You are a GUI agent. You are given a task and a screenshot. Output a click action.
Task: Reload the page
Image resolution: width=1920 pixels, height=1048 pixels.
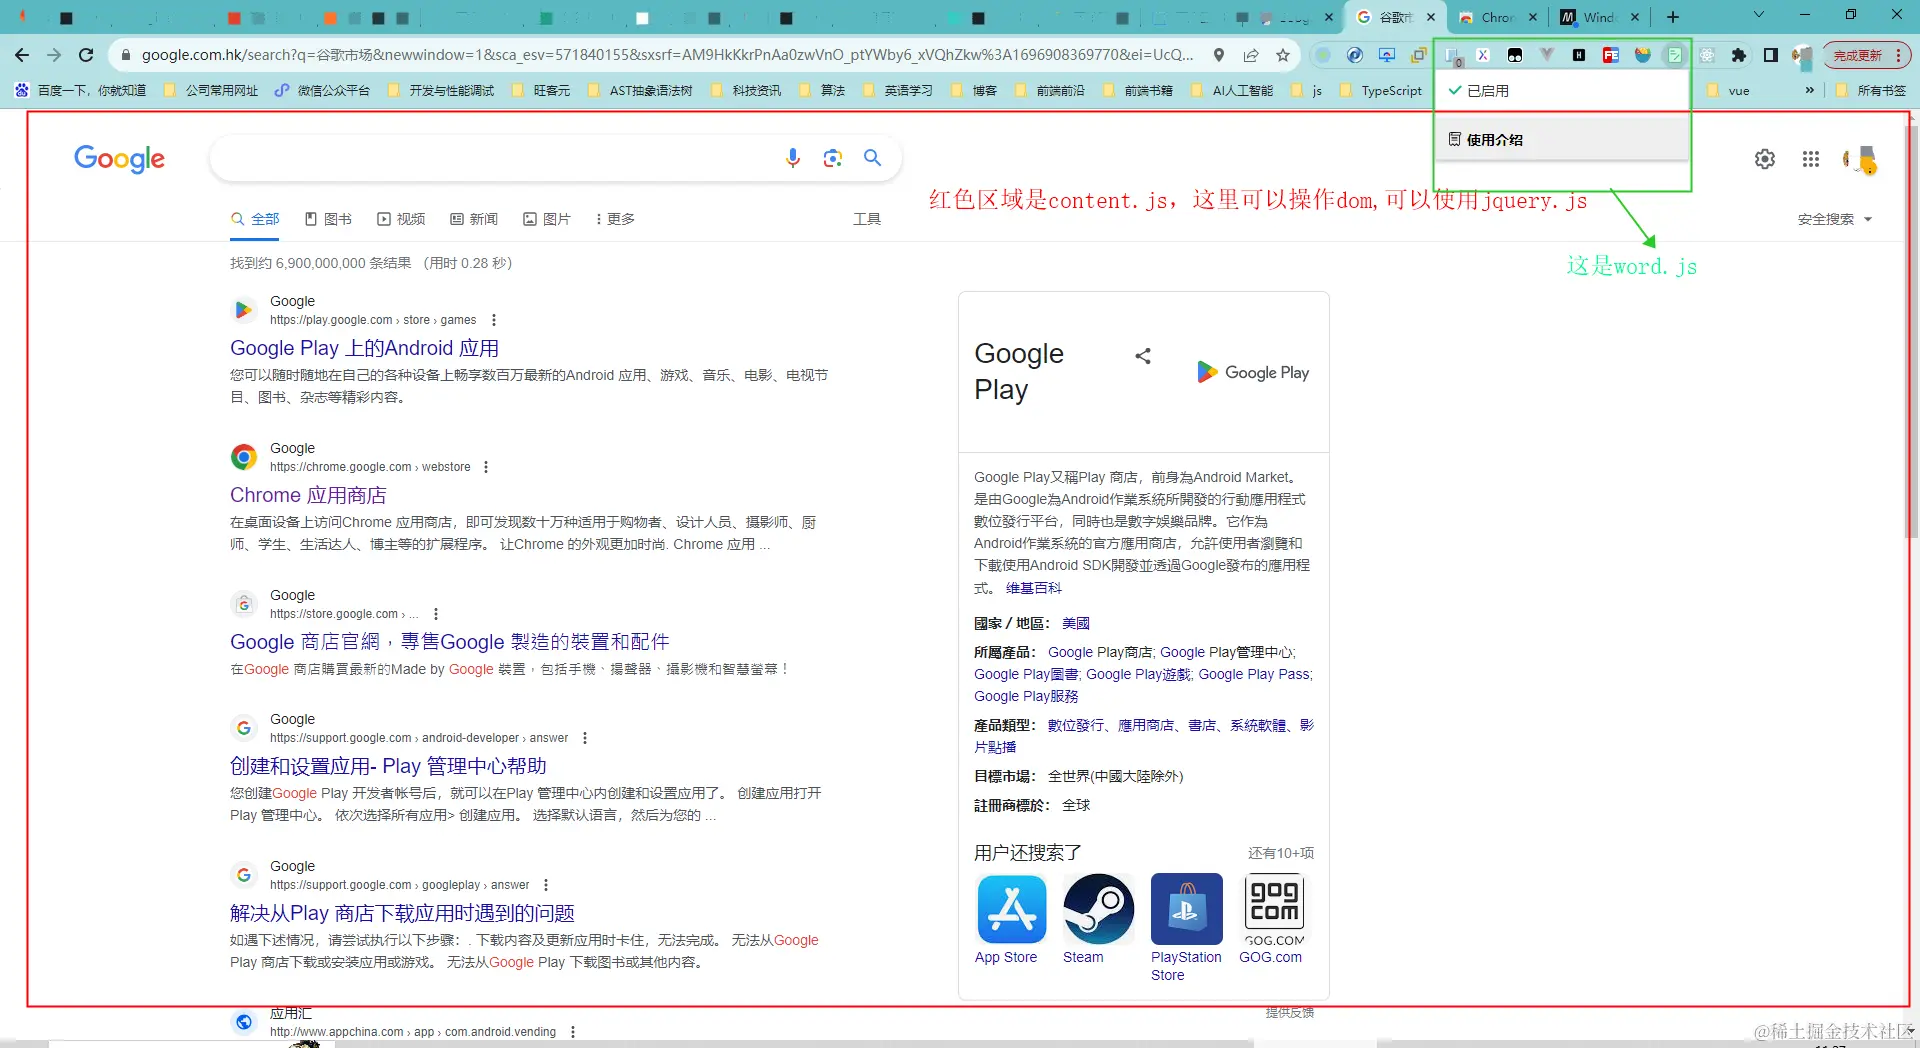(x=85, y=55)
